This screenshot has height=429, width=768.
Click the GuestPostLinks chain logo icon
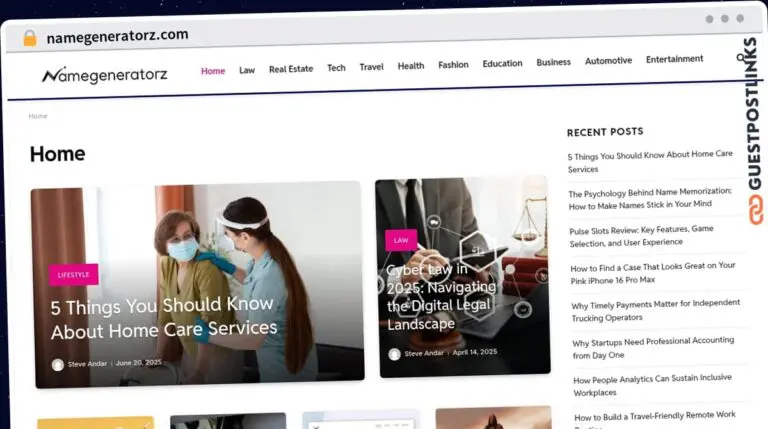tap(754, 210)
